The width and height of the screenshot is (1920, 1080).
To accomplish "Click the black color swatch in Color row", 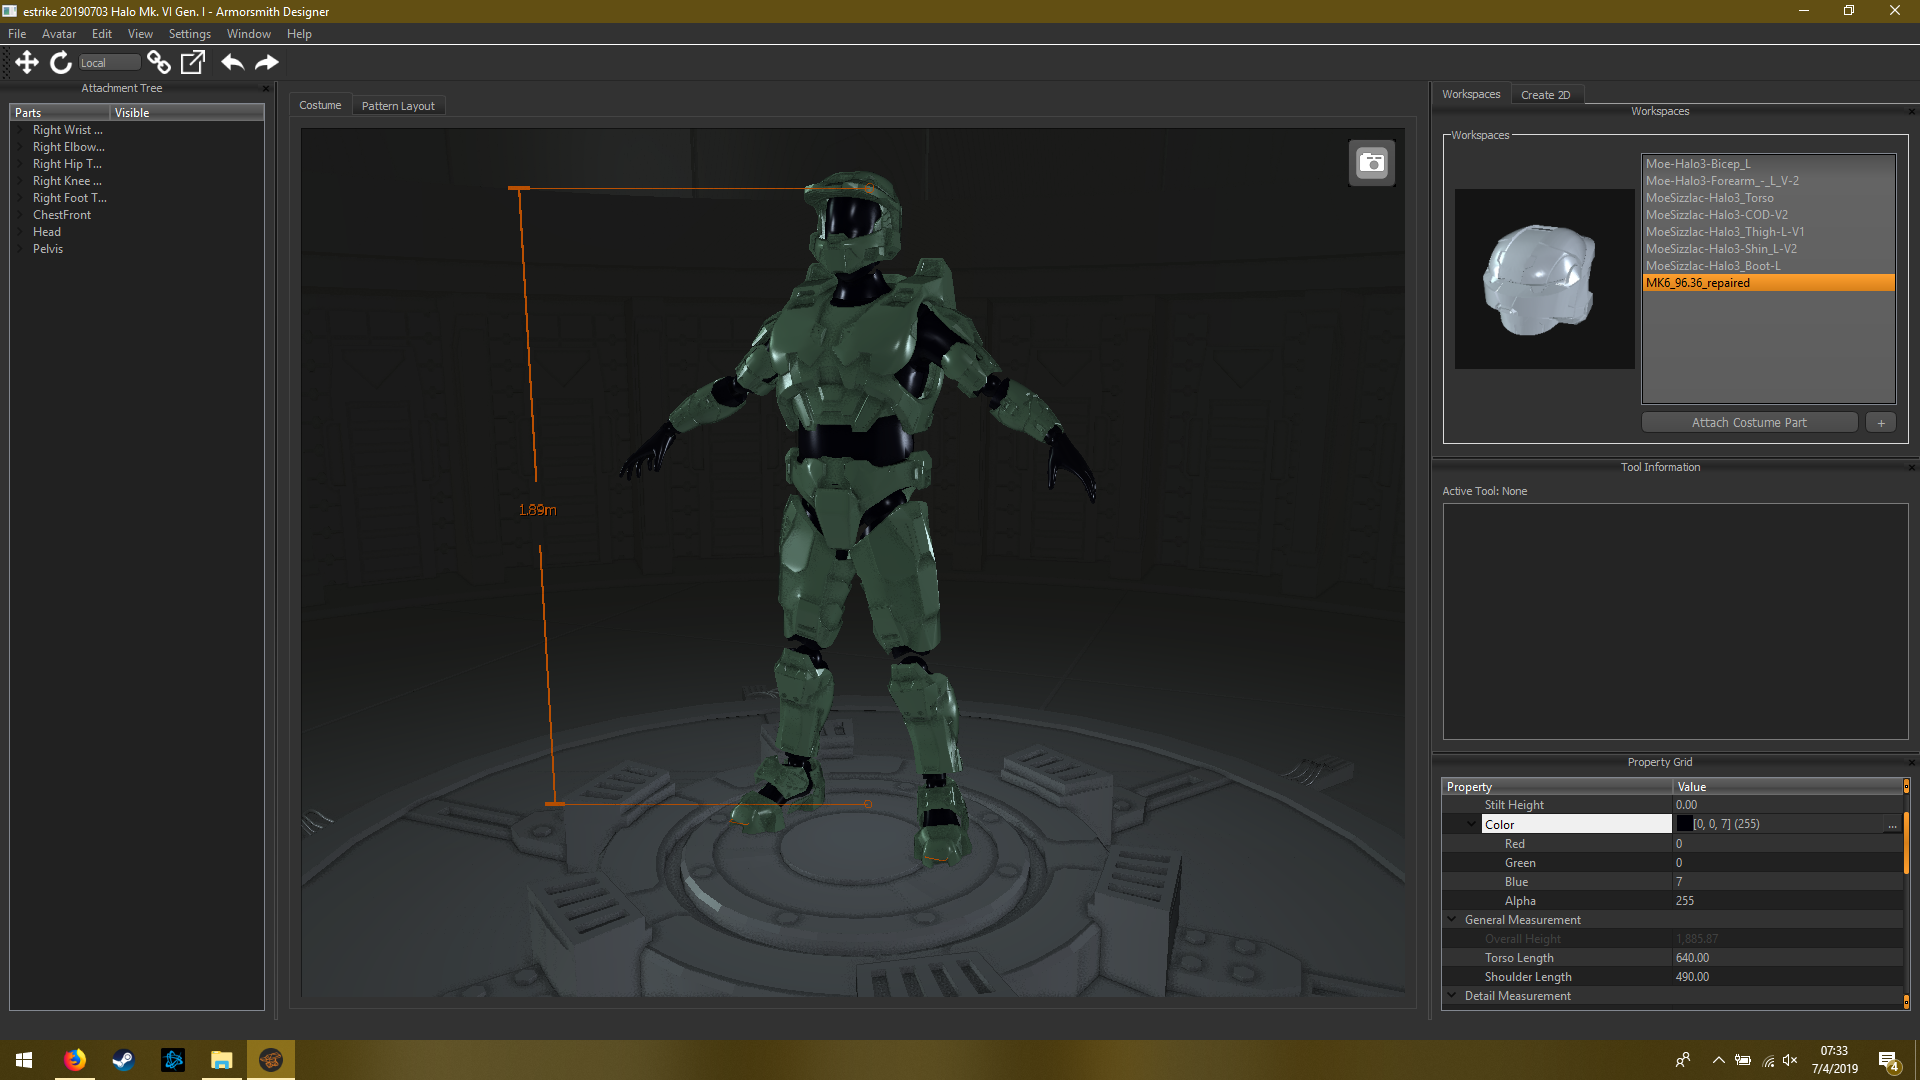I will 1684,824.
